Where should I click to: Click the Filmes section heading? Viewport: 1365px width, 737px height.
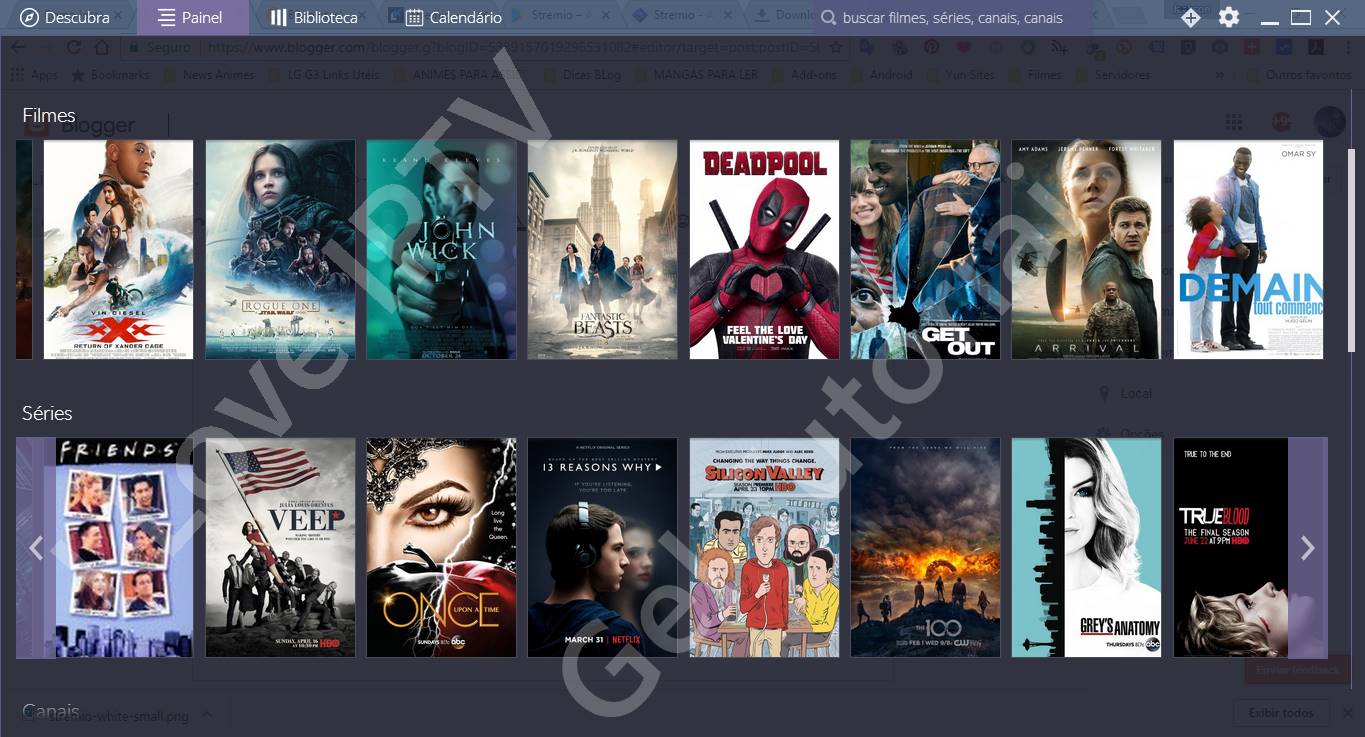click(x=49, y=115)
